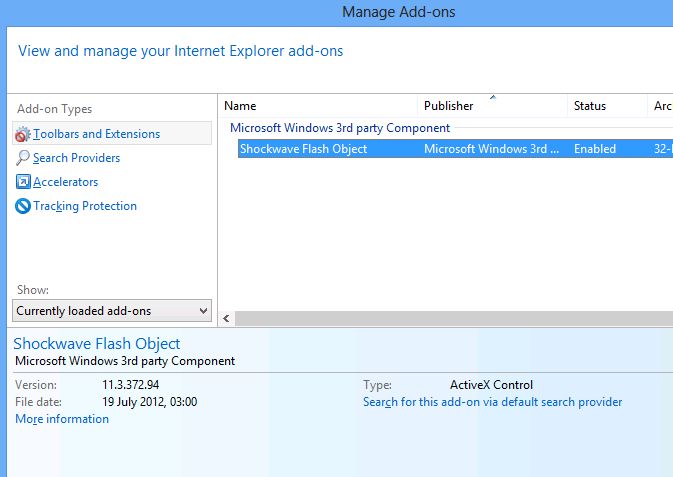The image size is (673, 477).
Task: Select Search Providers add-on type
Action: click(x=76, y=158)
